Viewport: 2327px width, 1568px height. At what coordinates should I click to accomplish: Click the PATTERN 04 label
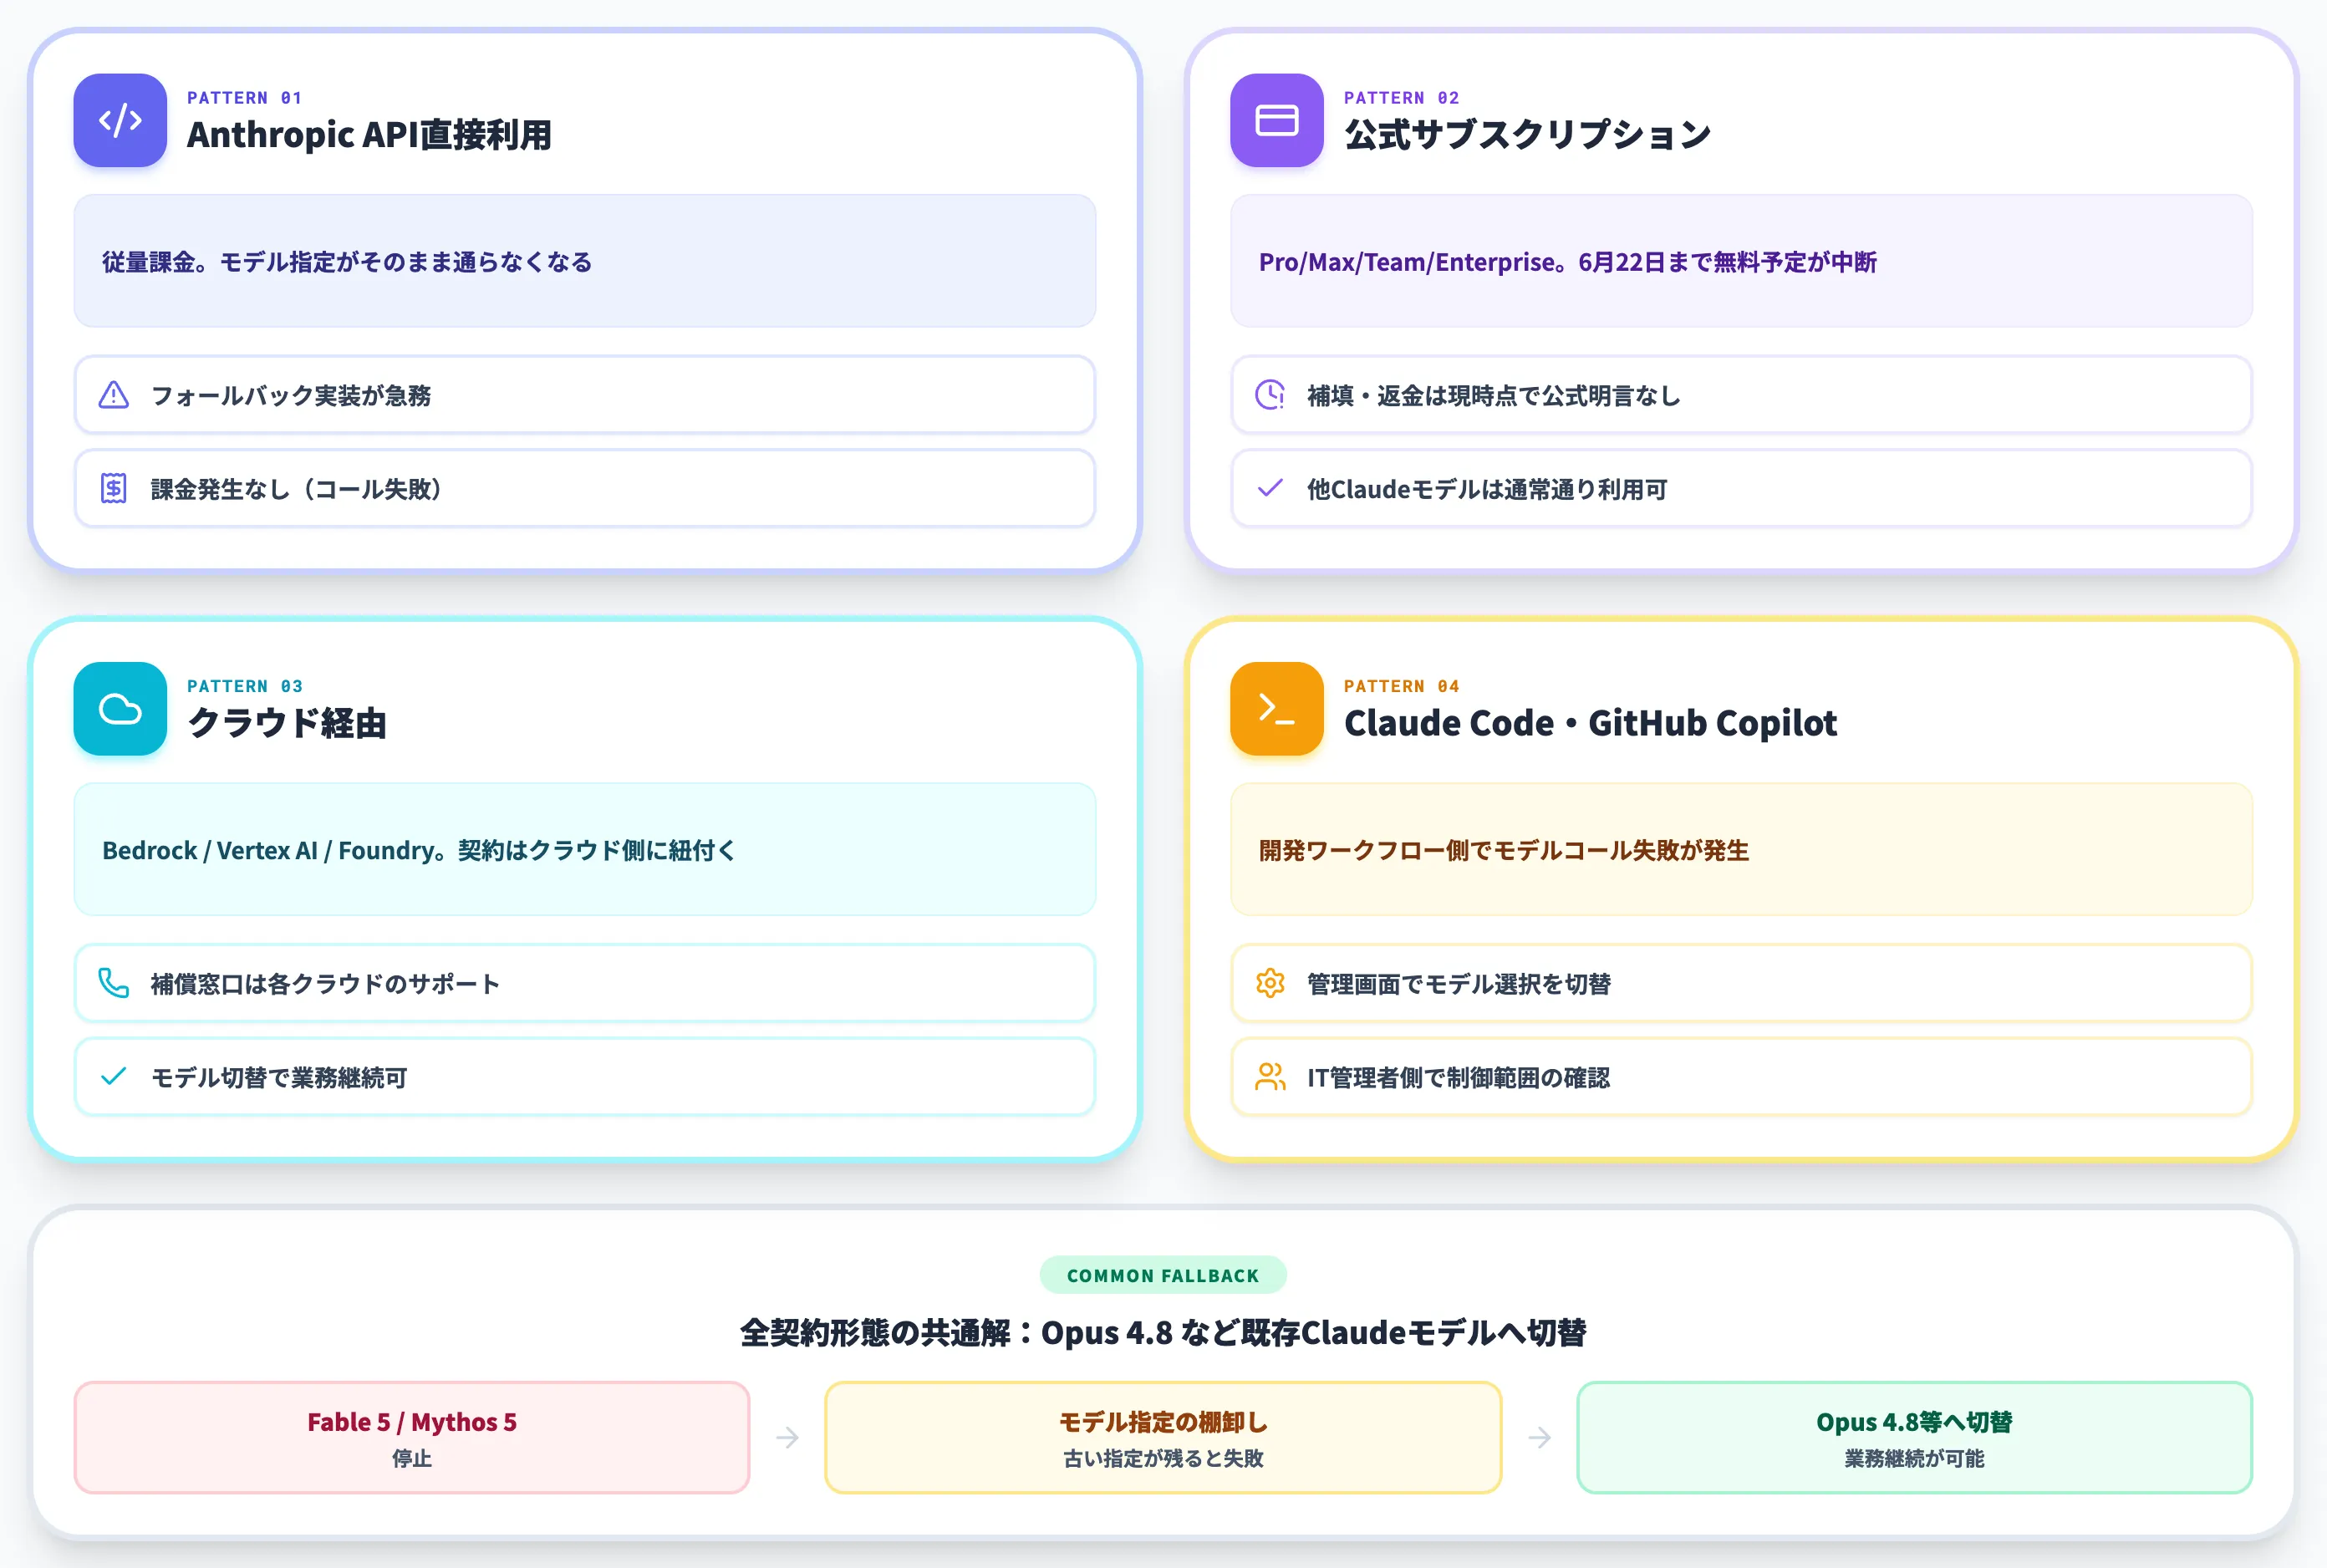click(1401, 686)
